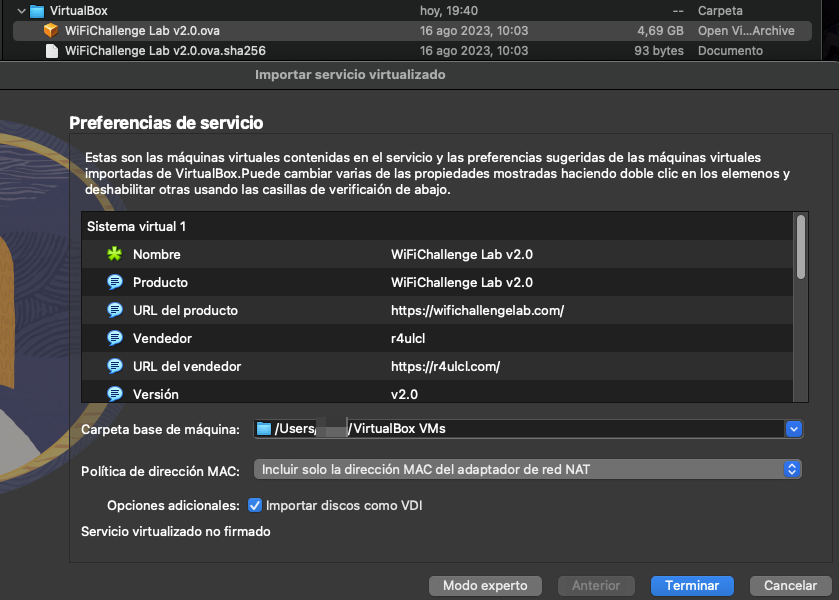Click the 4,69 GB size value
This screenshot has width=839, height=600.
660,31
